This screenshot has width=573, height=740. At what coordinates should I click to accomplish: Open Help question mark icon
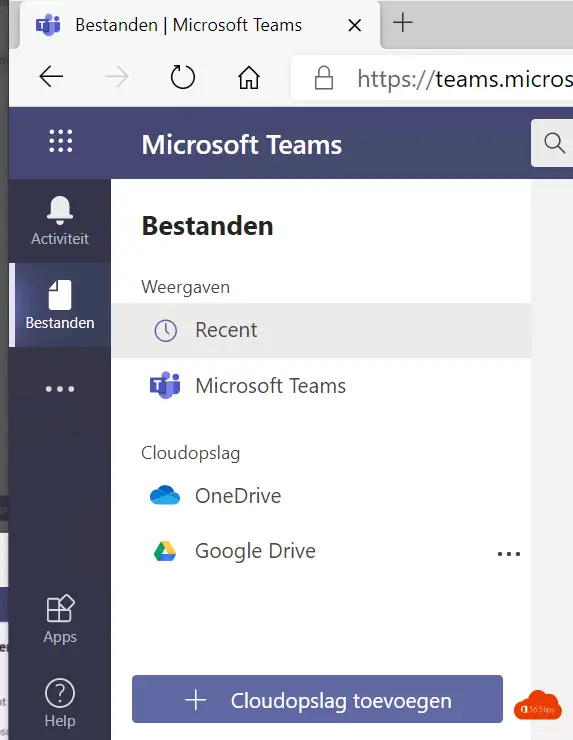pos(60,703)
